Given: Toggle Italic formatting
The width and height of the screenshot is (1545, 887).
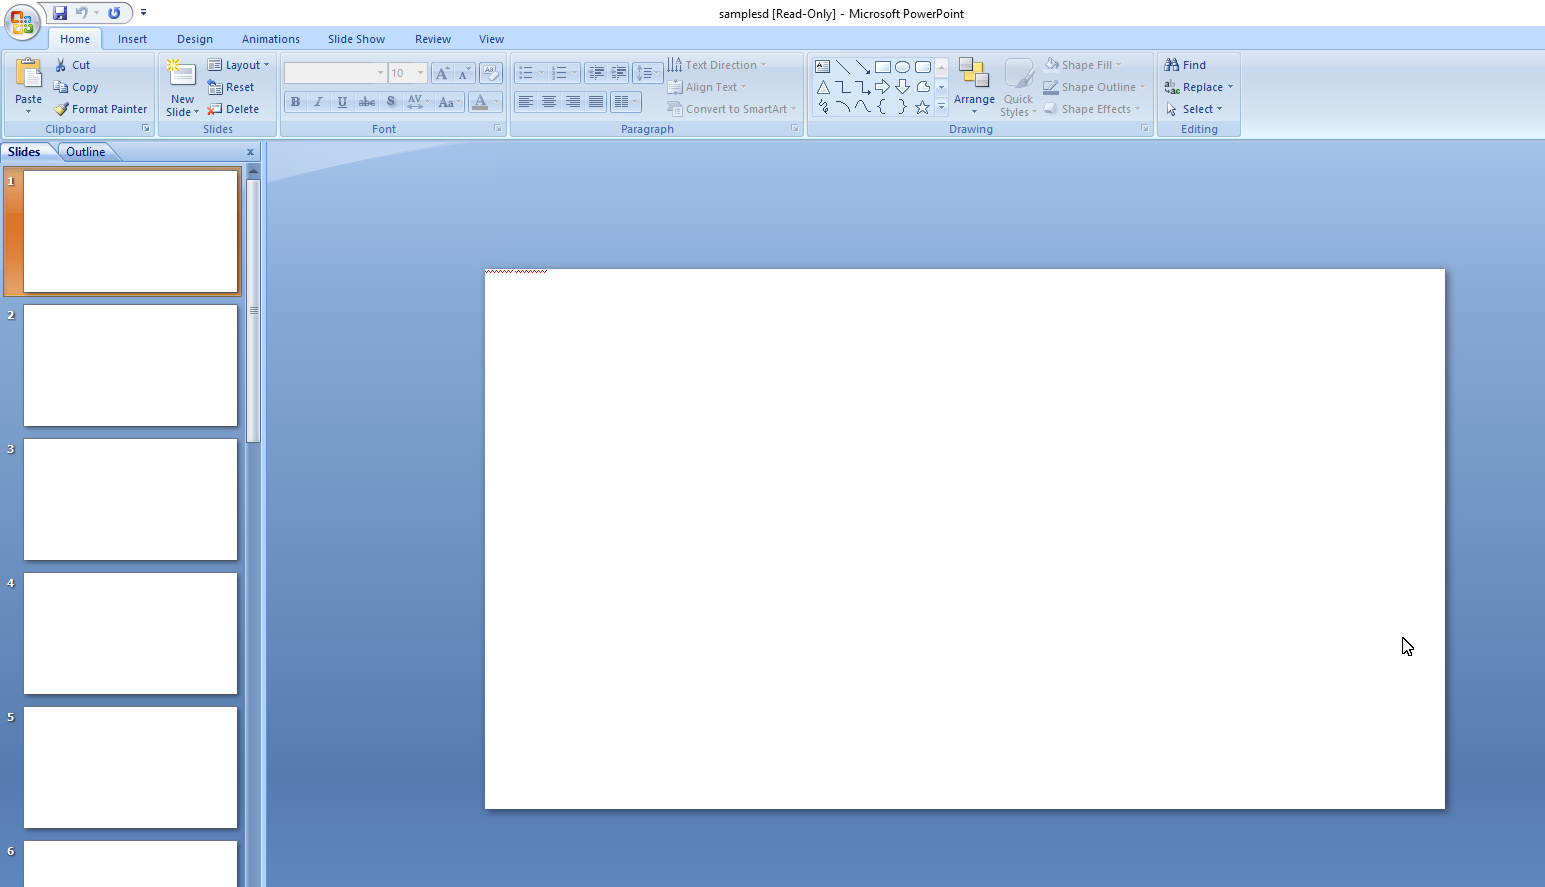Looking at the screenshot, I should click(x=319, y=102).
